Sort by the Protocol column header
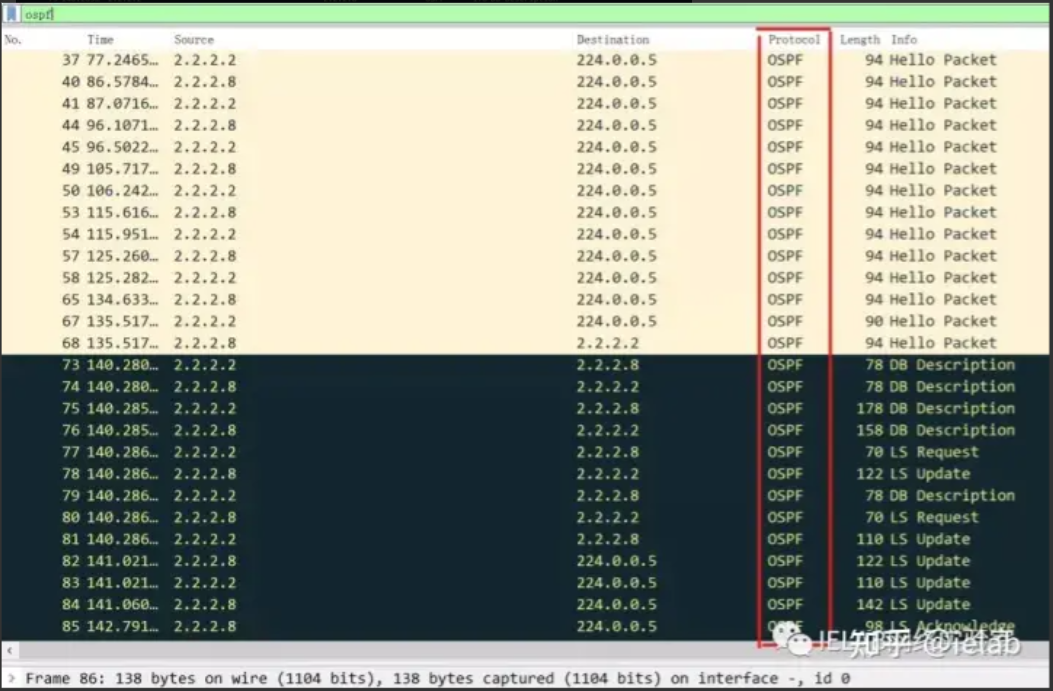Viewport: 1053px width, 691px height. [794, 40]
